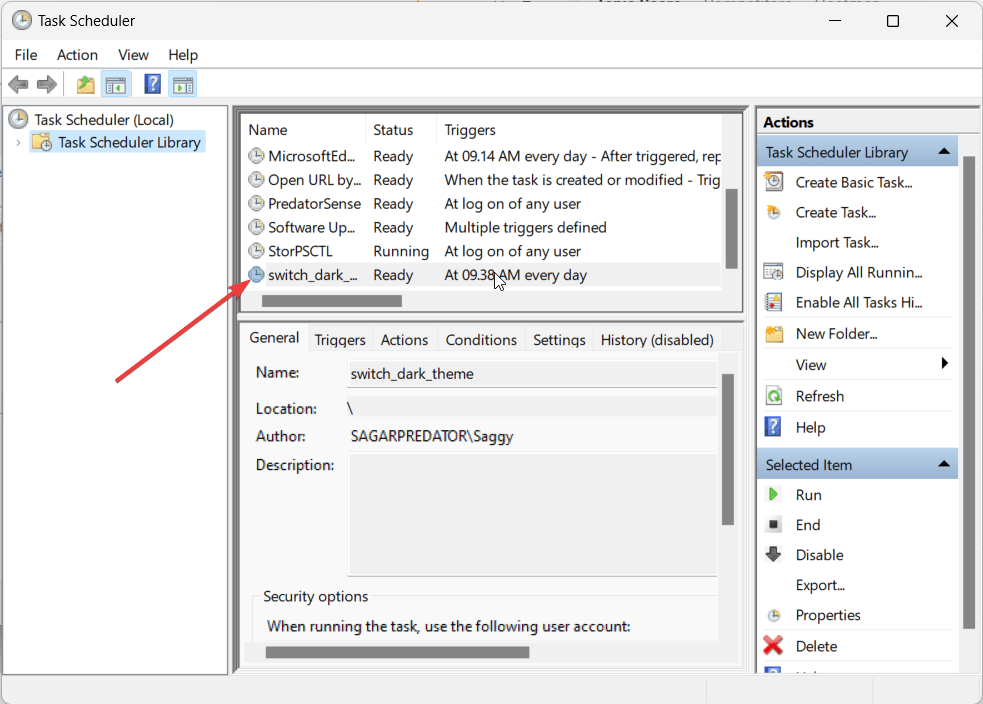The image size is (983, 704).
Task: Click the Back arrow toolbar icon
Action: pos(19,84)
